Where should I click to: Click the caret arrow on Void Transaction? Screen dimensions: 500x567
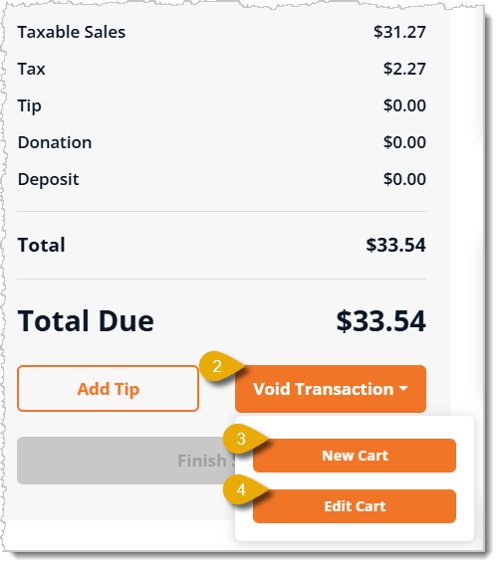pyautogui.click(x=403, y=389)
